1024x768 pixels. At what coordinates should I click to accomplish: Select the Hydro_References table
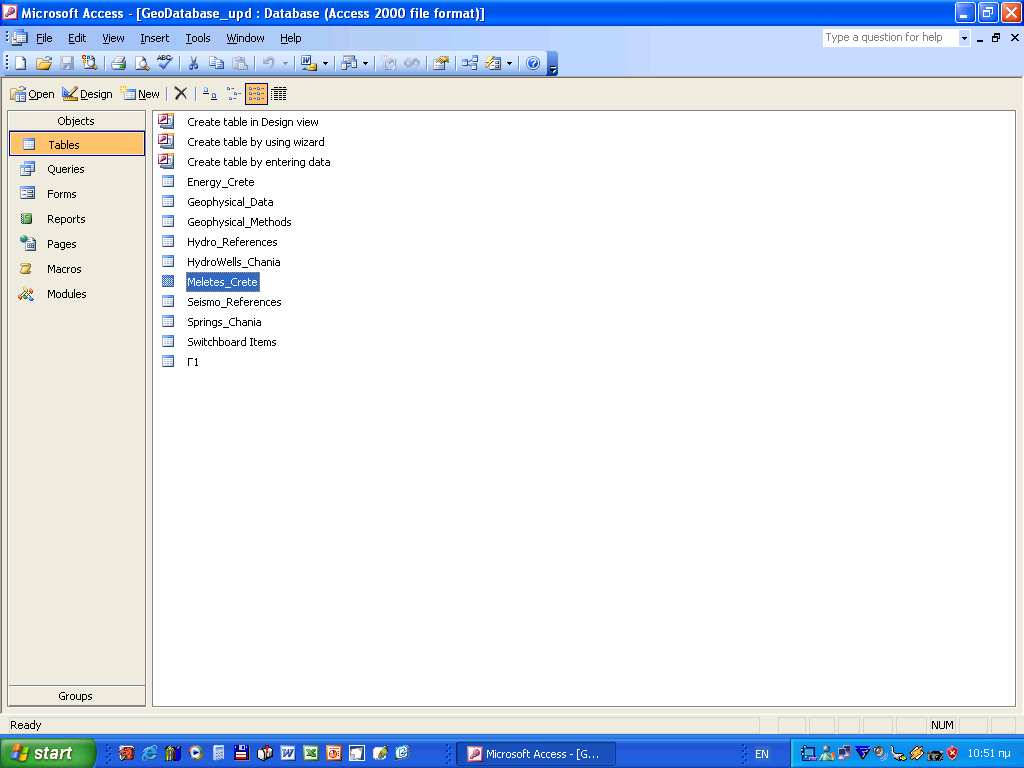click(232, 242)
